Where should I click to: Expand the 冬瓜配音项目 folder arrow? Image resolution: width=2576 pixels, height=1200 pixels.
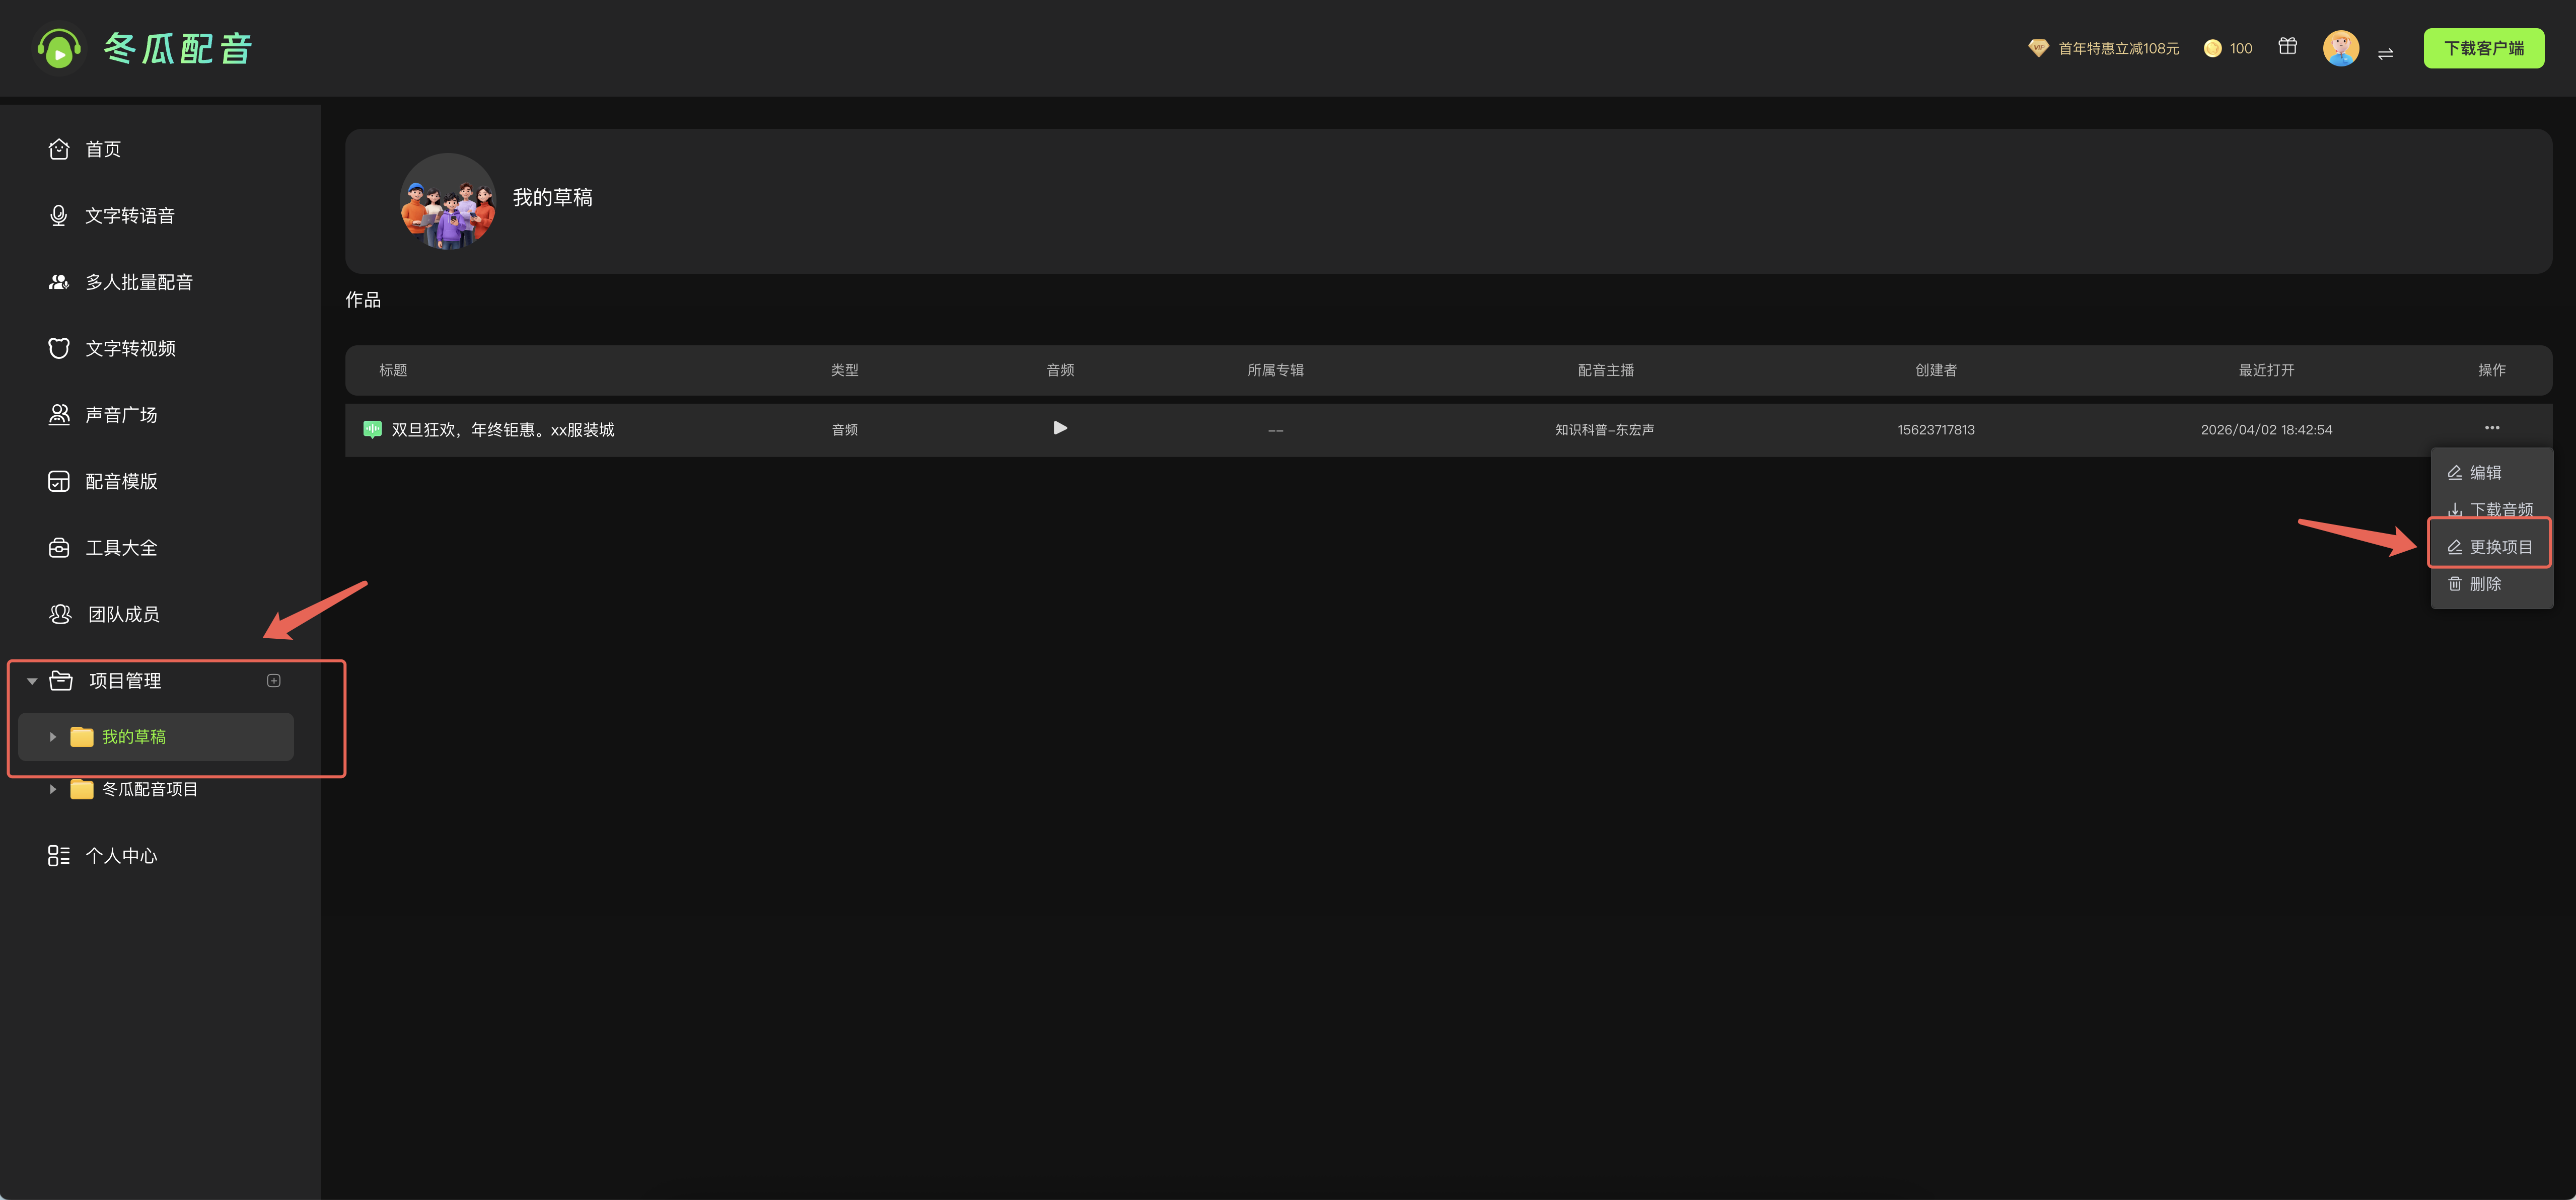click(x=53, y=789)
